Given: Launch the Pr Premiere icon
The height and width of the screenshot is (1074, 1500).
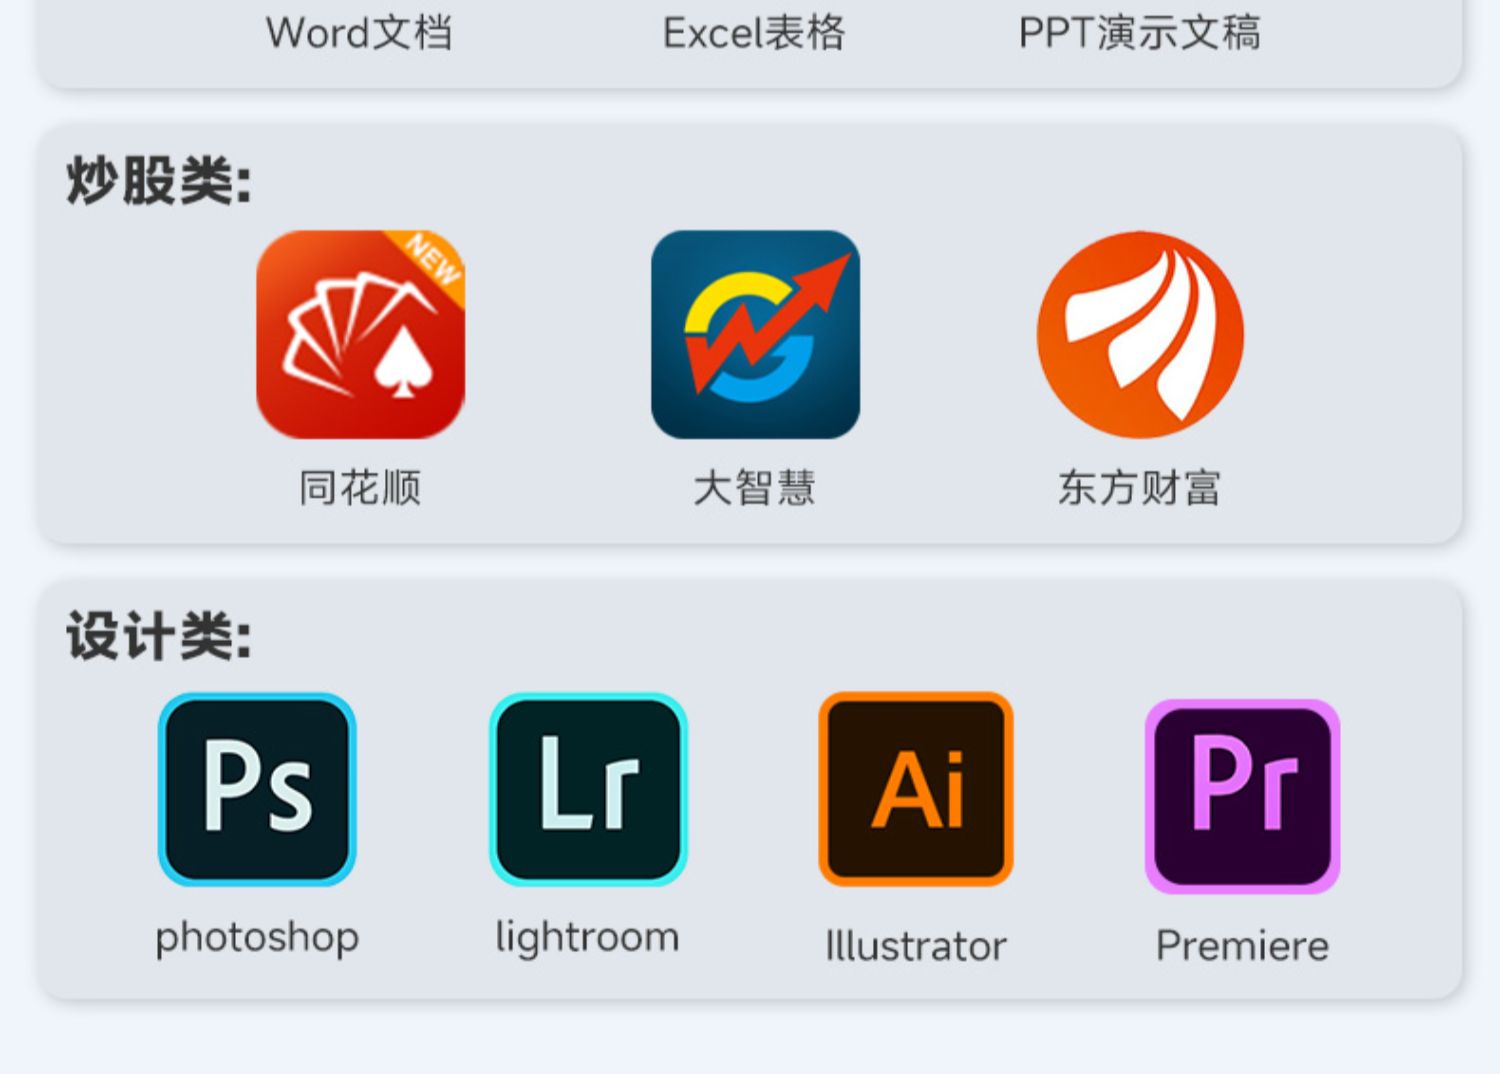Looking at the screenshot, I should [x=1242, y=795].
